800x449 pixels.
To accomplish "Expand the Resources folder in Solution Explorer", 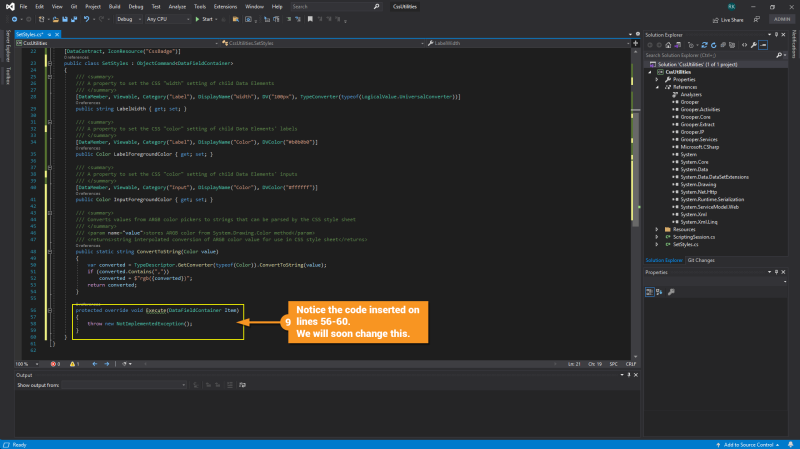I will point(656,229).
